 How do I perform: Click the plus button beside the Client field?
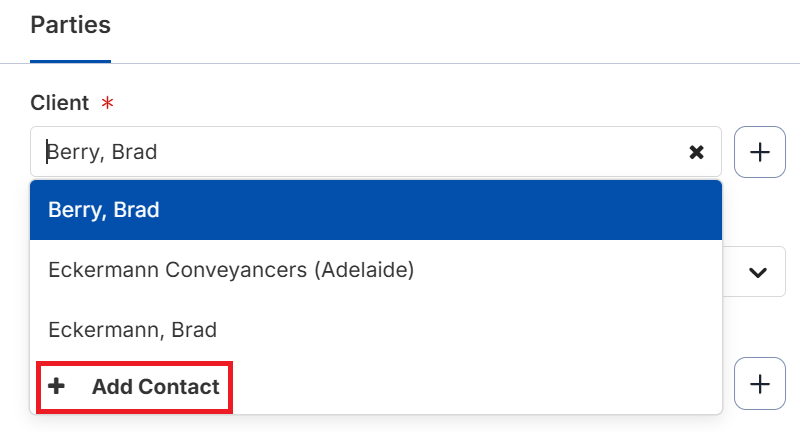tap(760, 152)
